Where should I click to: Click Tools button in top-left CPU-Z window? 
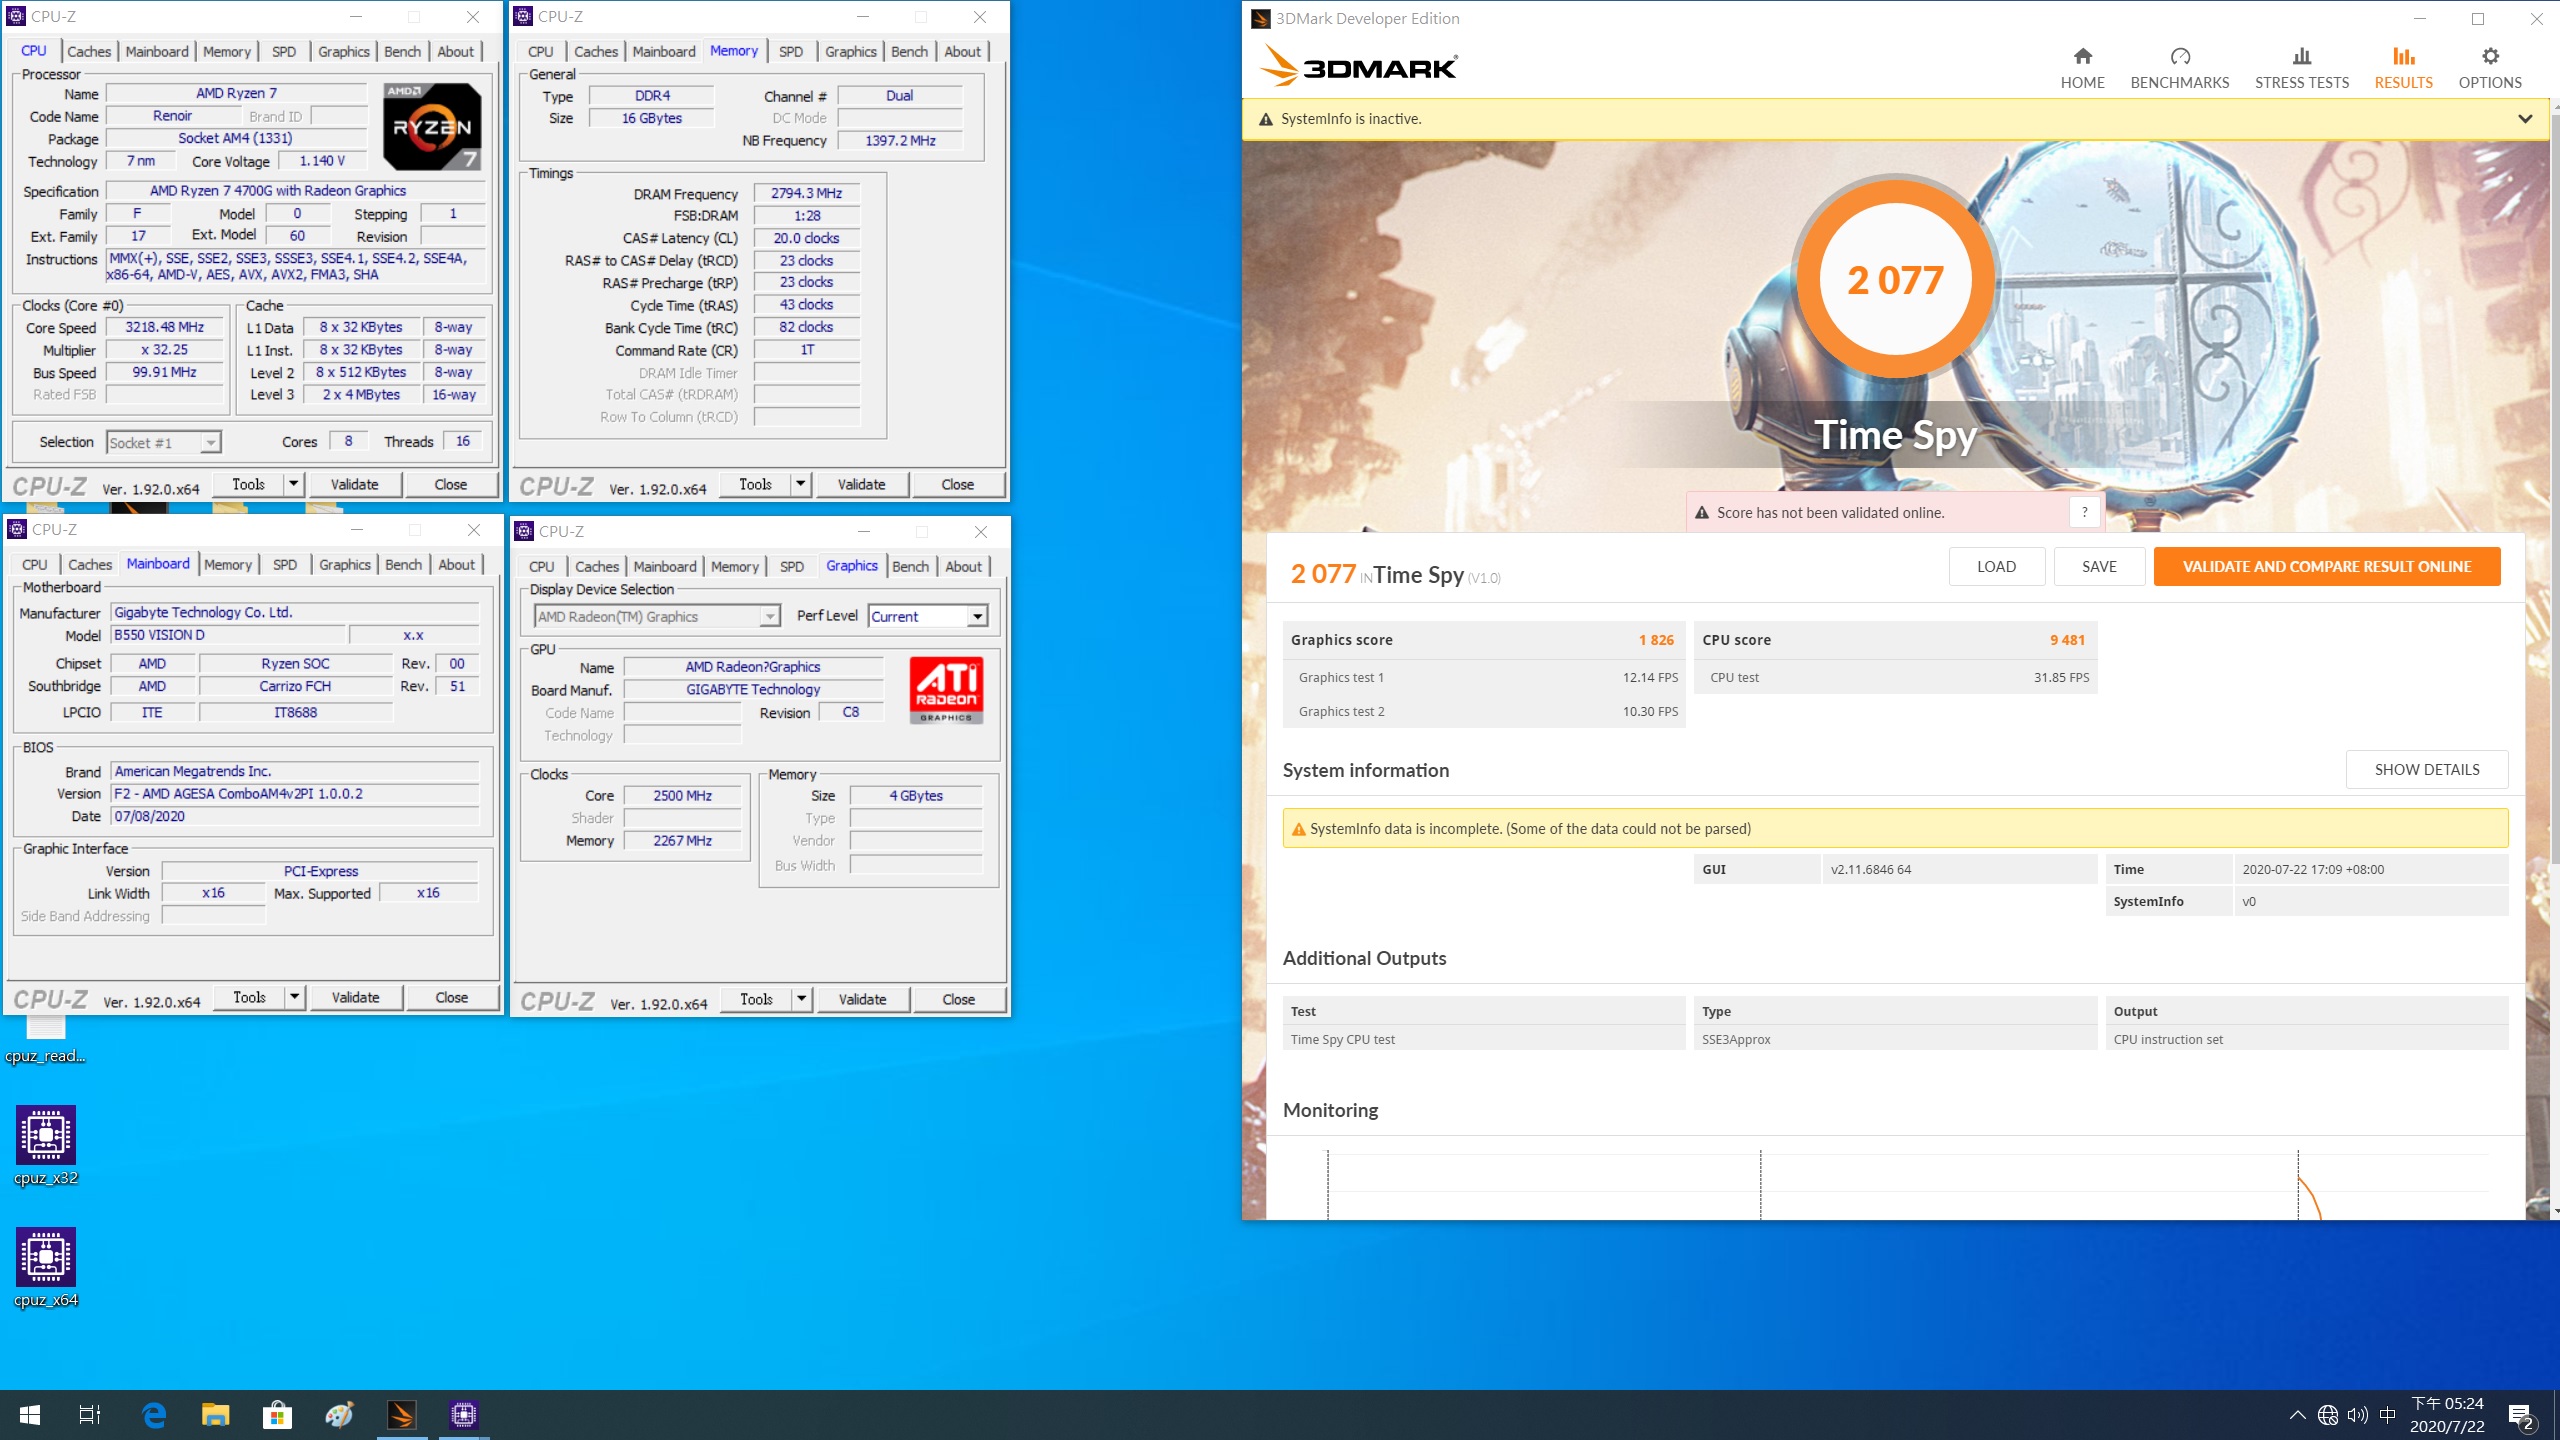(249, 484)
